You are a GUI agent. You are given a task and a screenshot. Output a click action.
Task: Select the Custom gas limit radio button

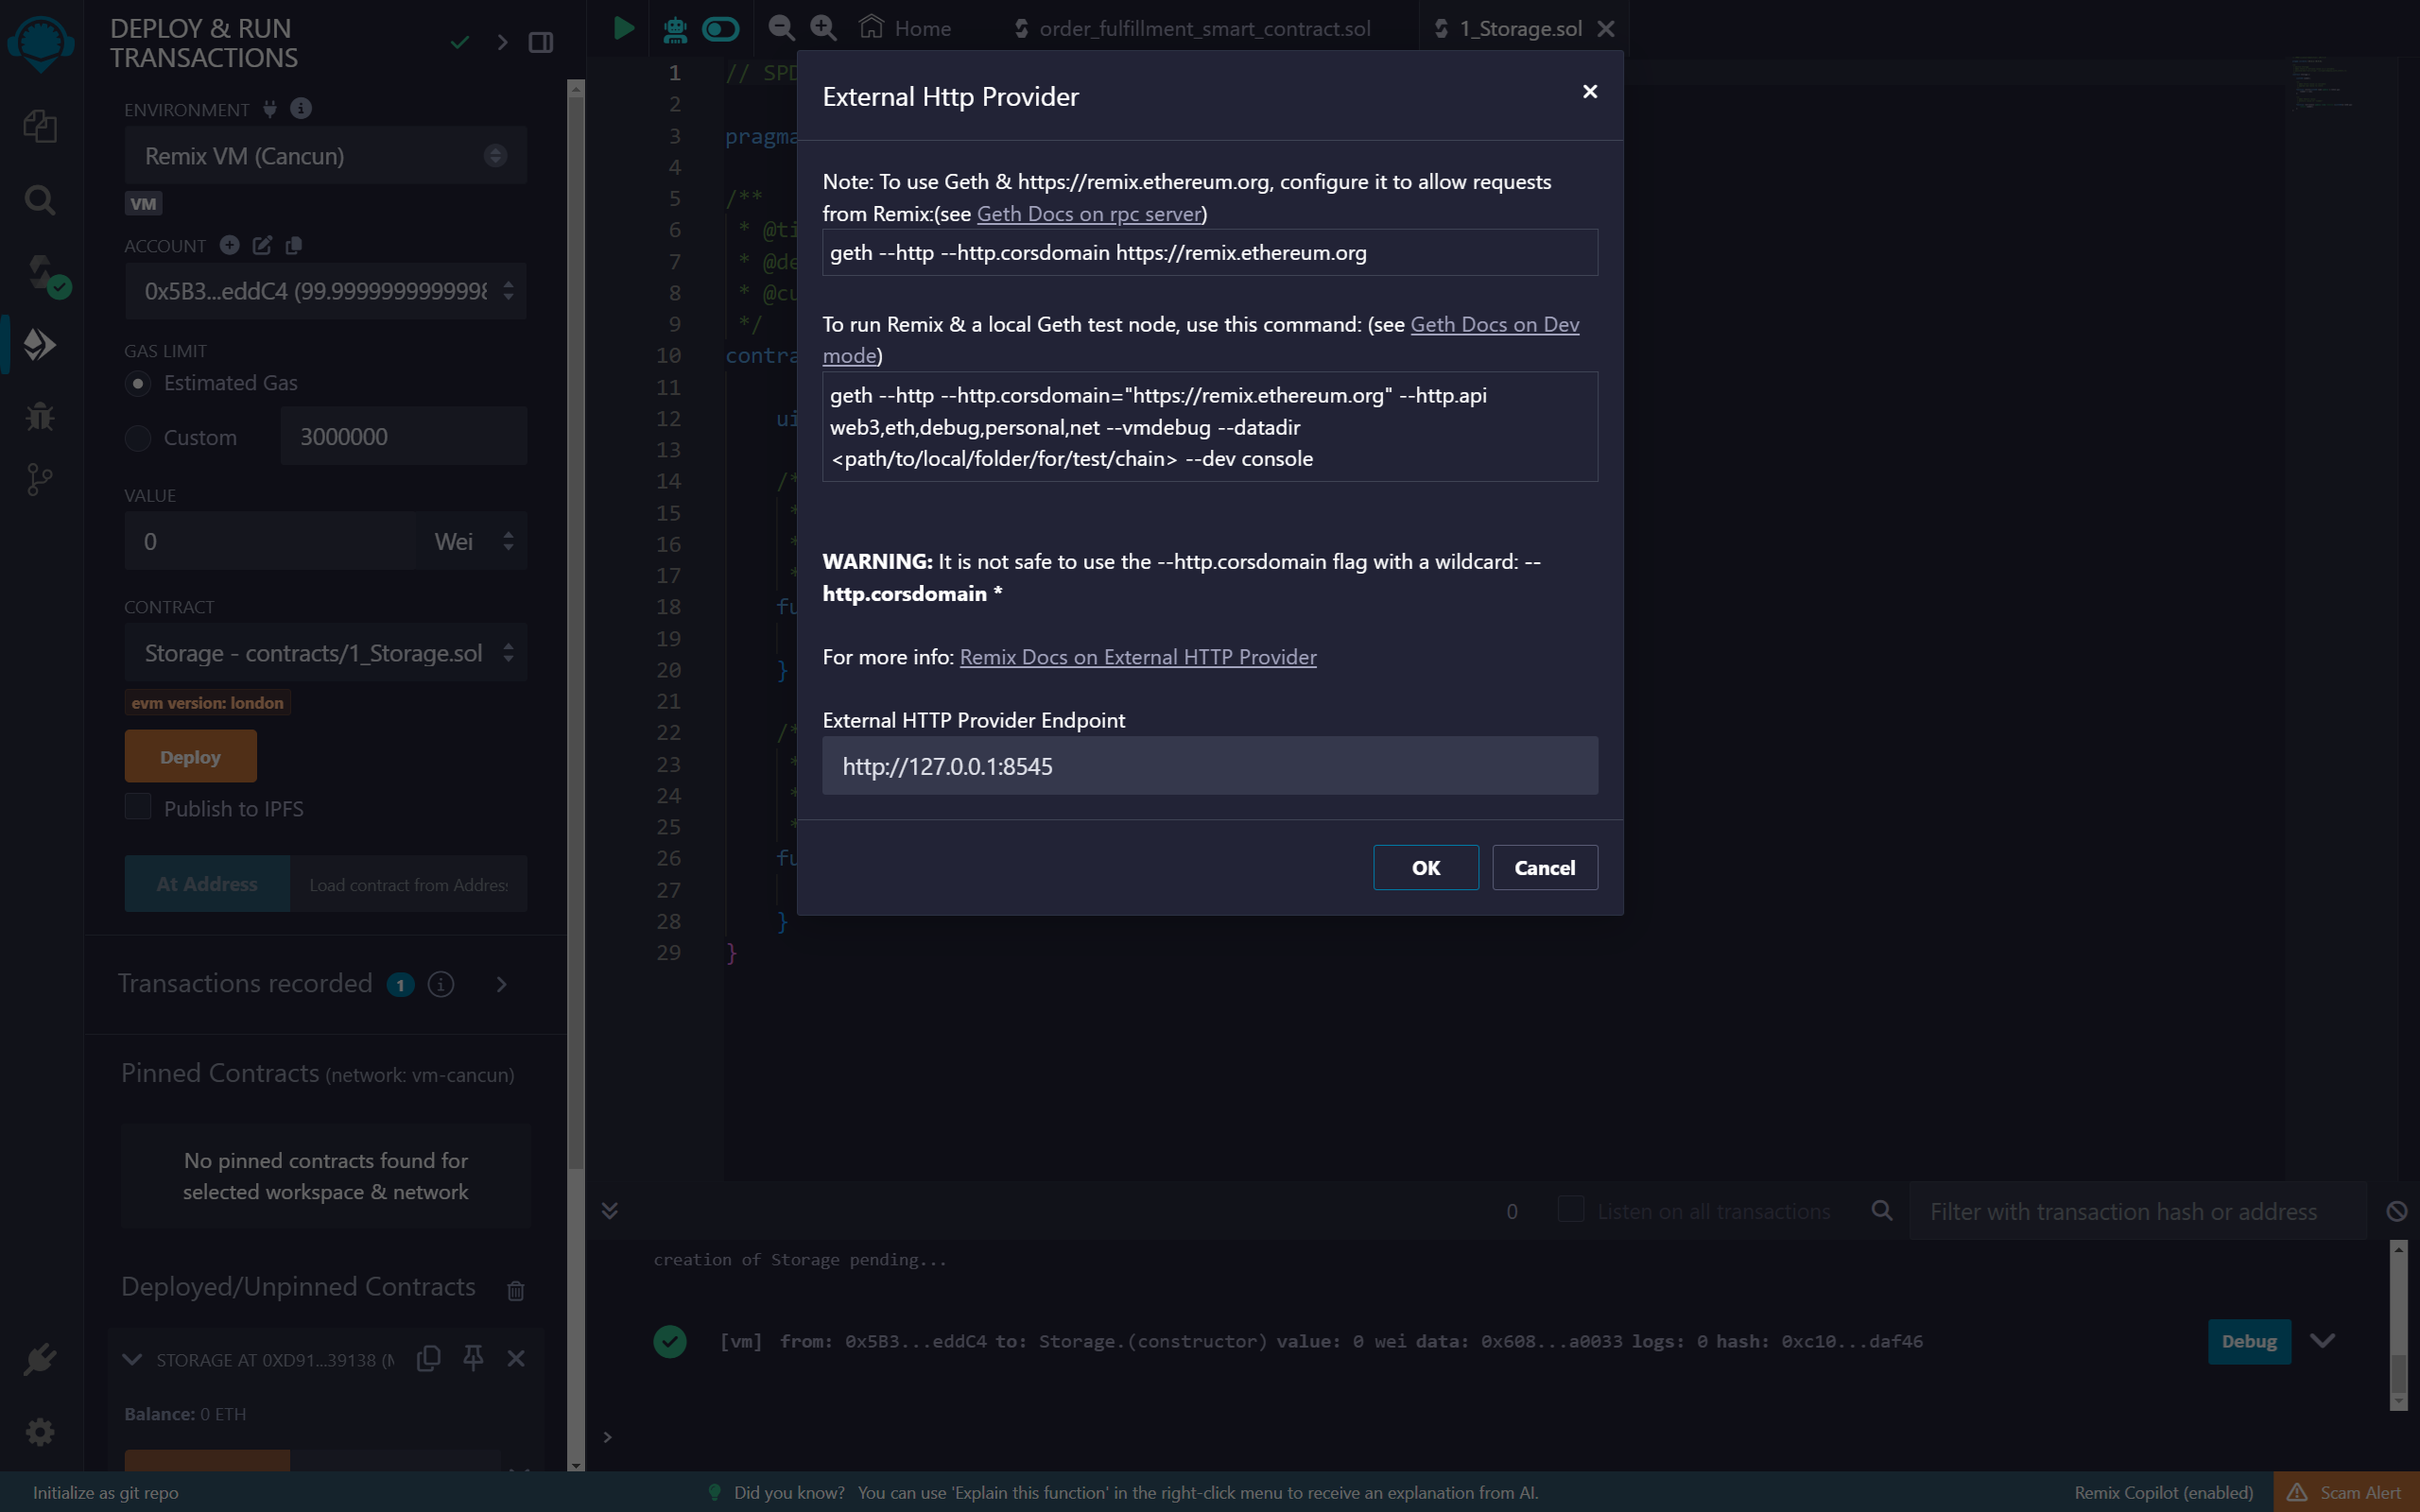tap(138, 438)
